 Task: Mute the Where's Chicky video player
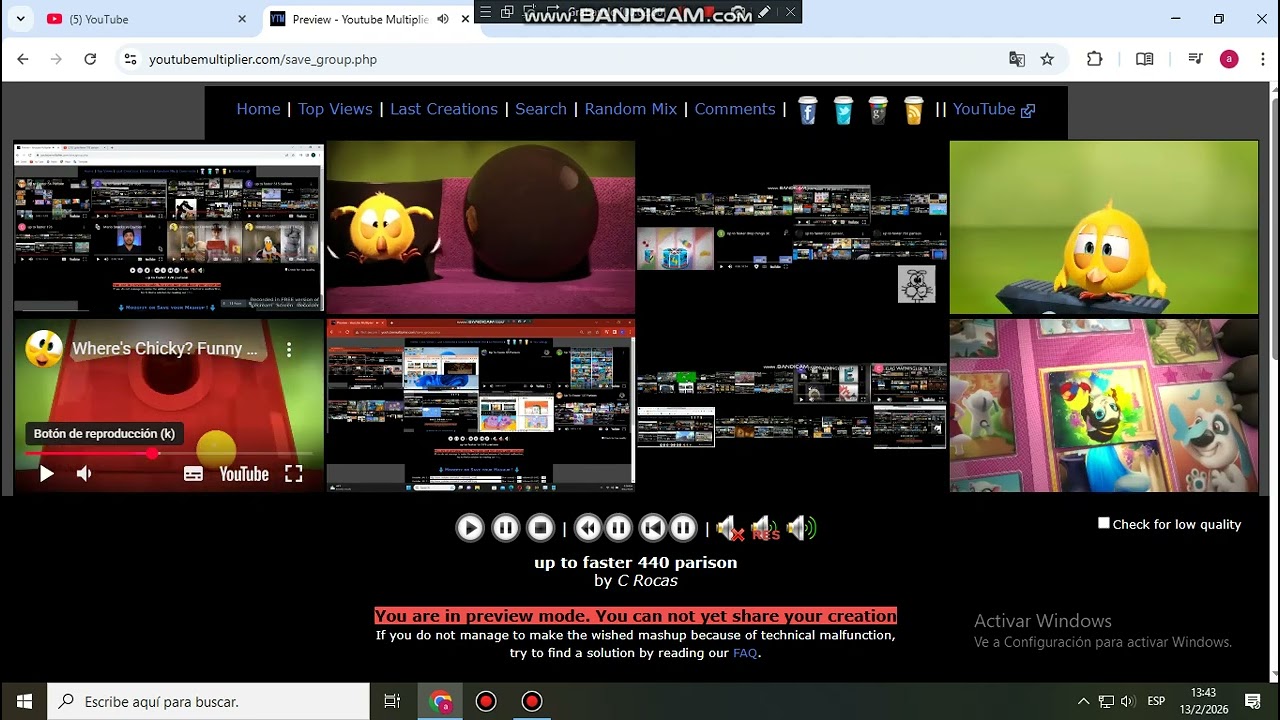point(84,474)
